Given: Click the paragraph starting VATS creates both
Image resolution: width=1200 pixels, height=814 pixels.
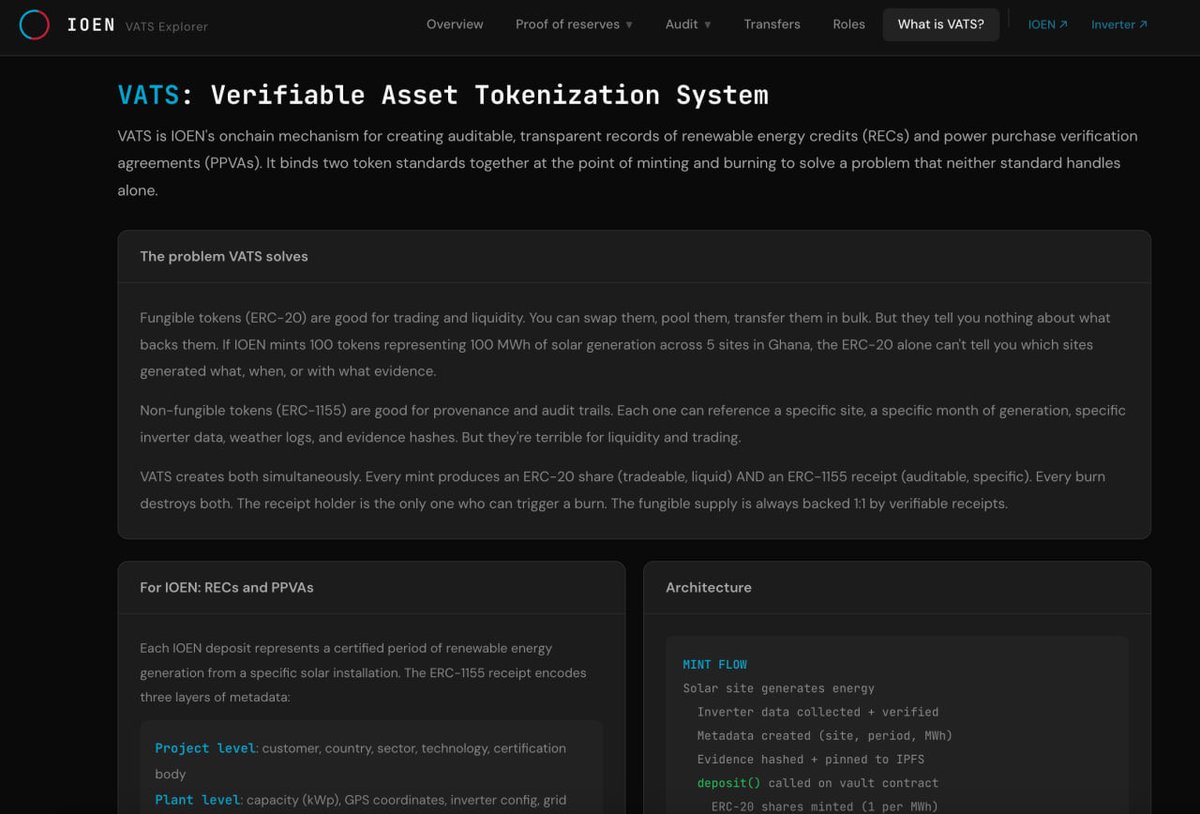Looking at the screenshot, I should [623, 490].
